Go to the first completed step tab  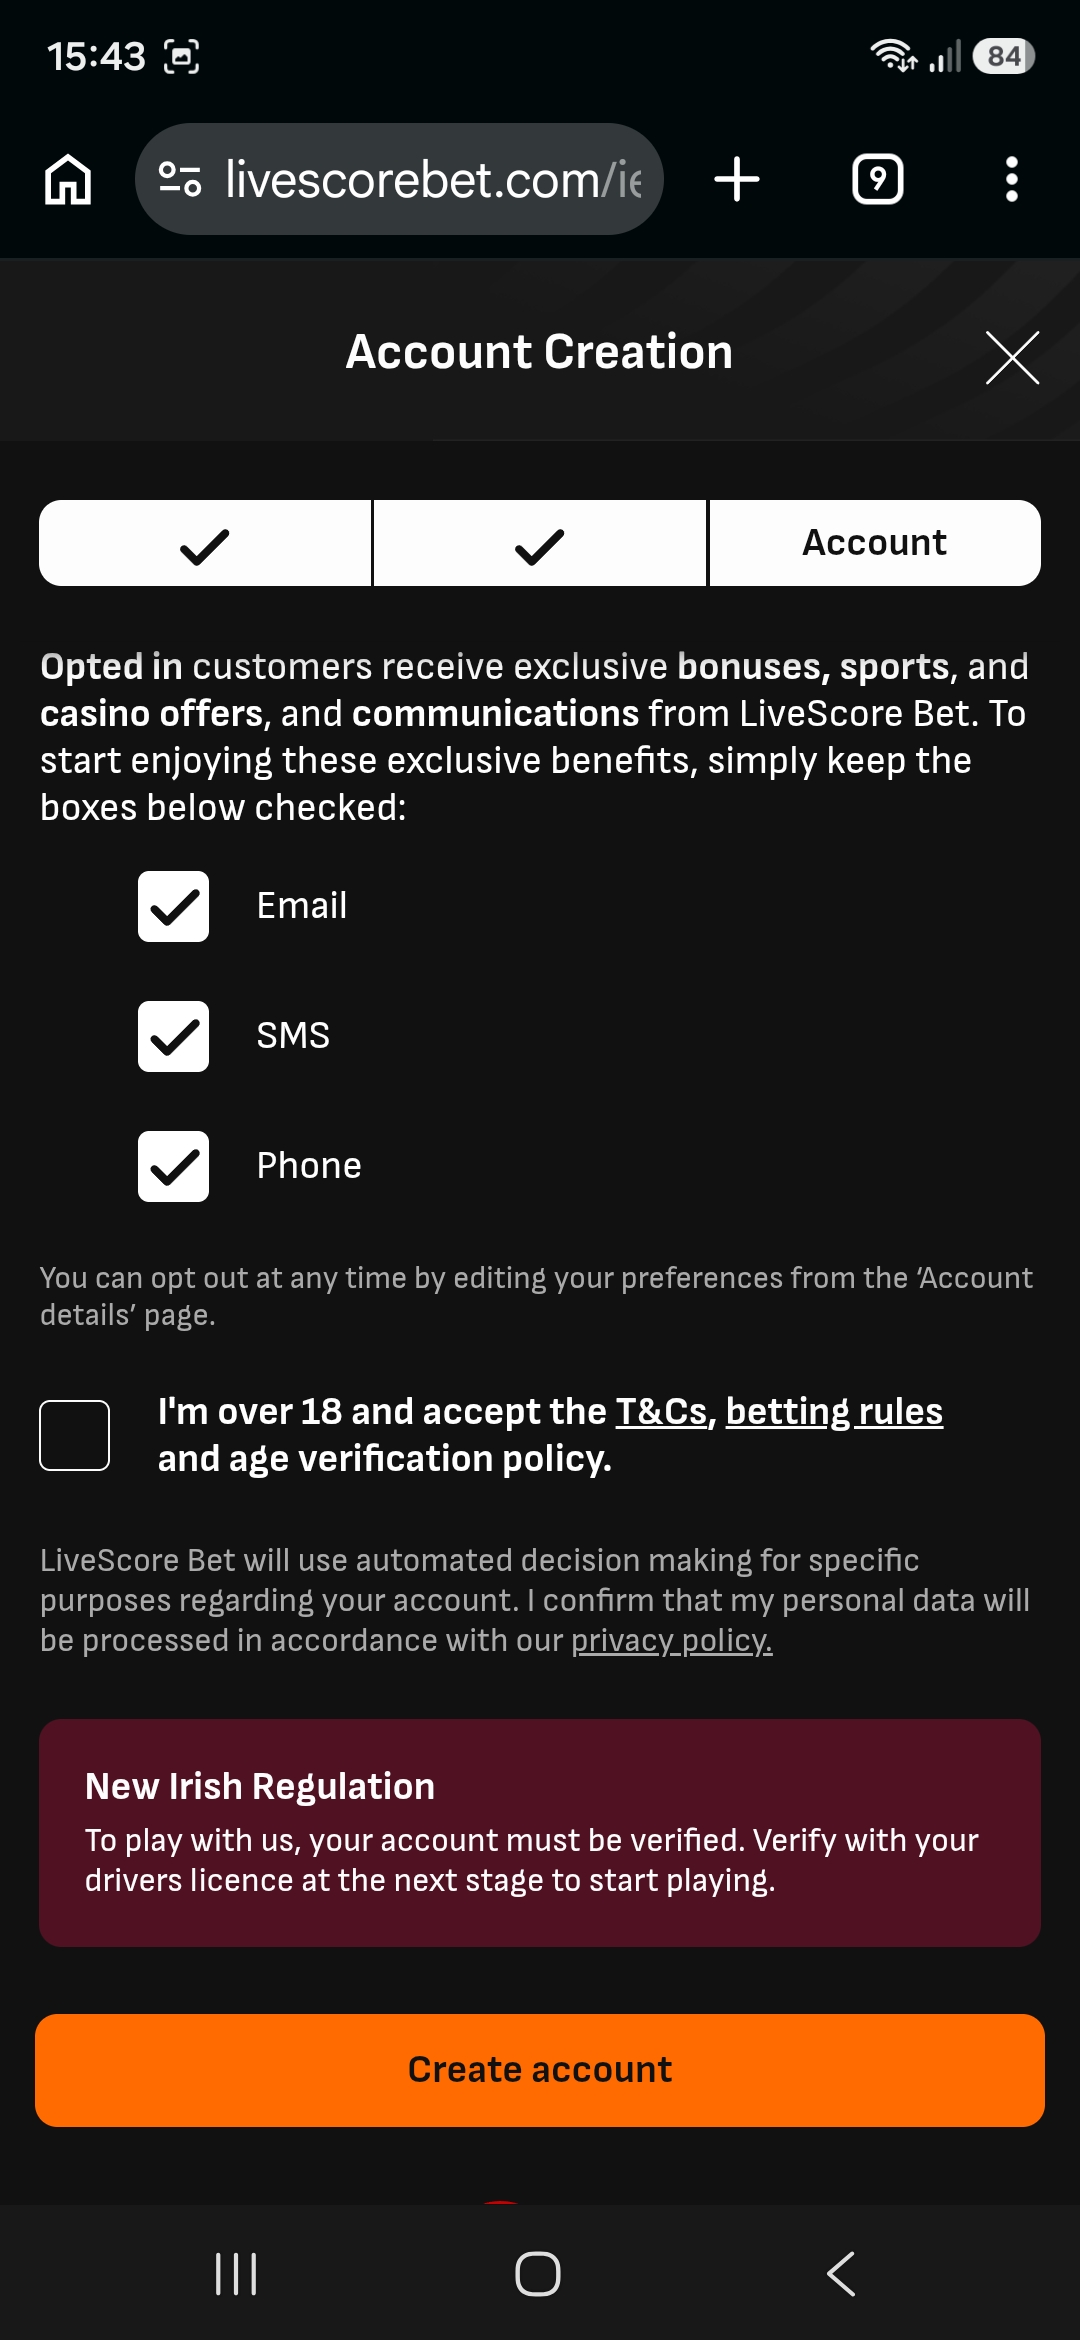pos(205,543)
